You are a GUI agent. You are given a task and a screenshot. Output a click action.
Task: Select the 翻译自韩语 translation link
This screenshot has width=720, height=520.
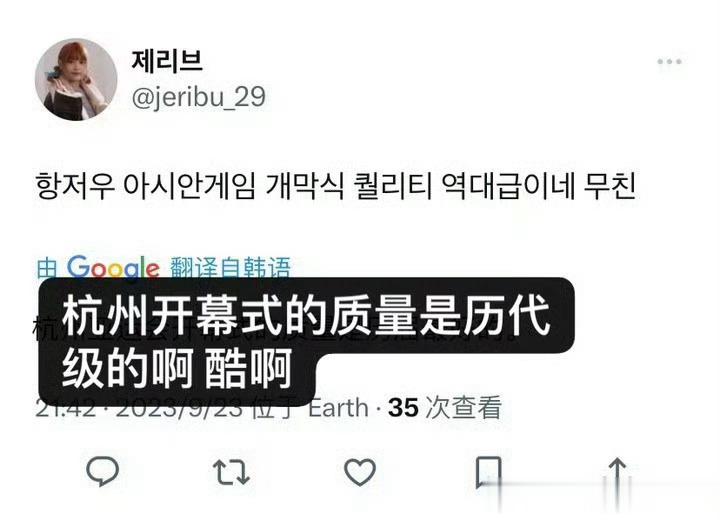coord(231,268)
